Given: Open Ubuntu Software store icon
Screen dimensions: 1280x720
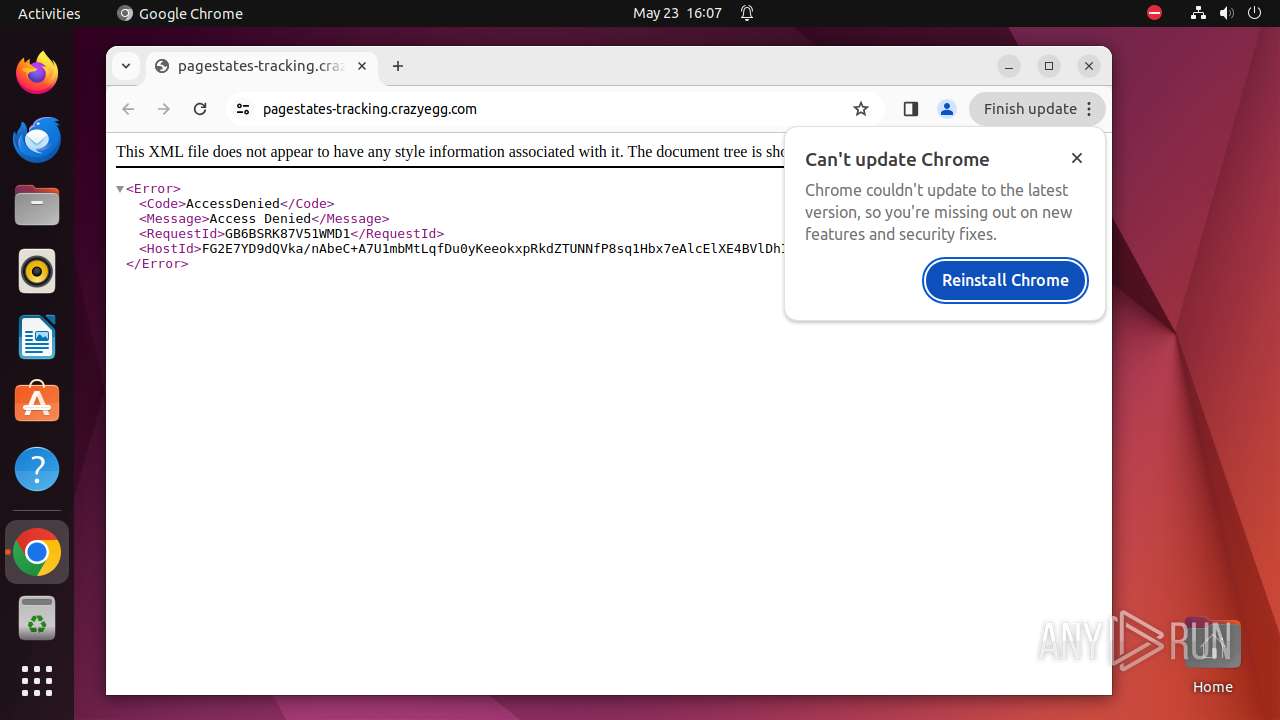Looking at the screenshot, I should (x=37, y=403).
